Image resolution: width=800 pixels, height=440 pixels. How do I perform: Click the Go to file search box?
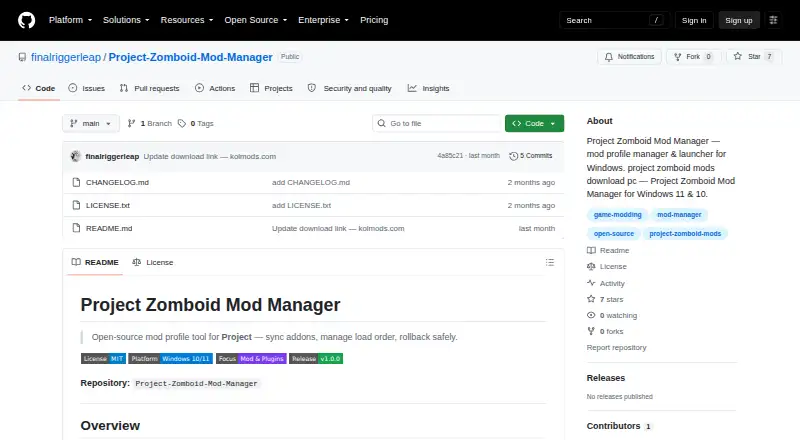(x=437, y=124)
